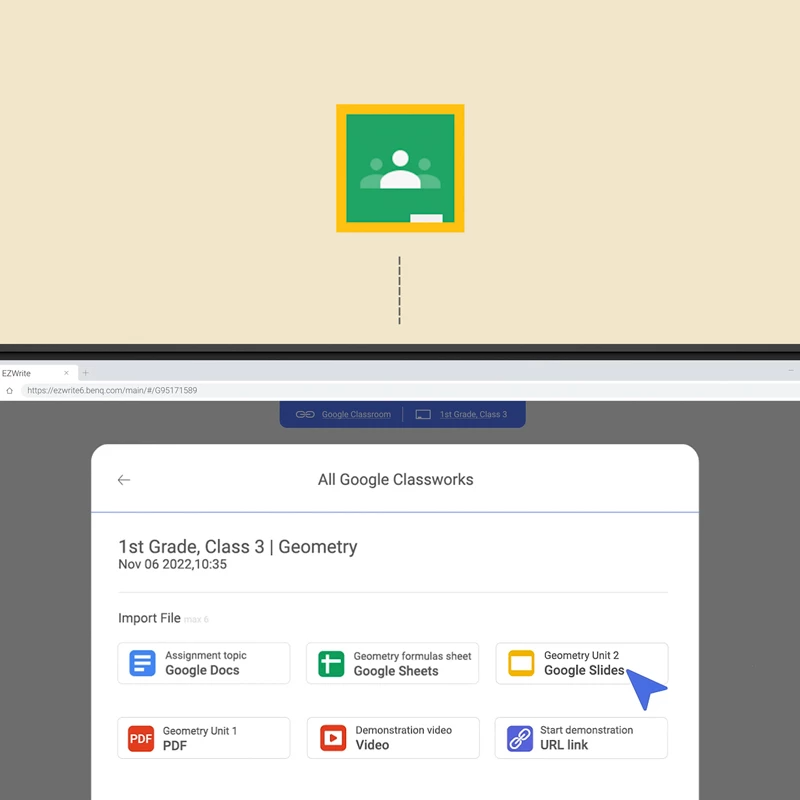Import the Demonstration video file
This screenshot has width=800, height=800.
click(393, 738)
